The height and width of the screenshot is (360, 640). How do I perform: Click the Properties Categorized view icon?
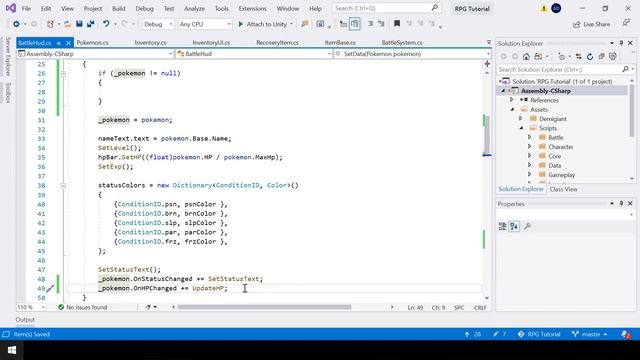coord(502,226)
